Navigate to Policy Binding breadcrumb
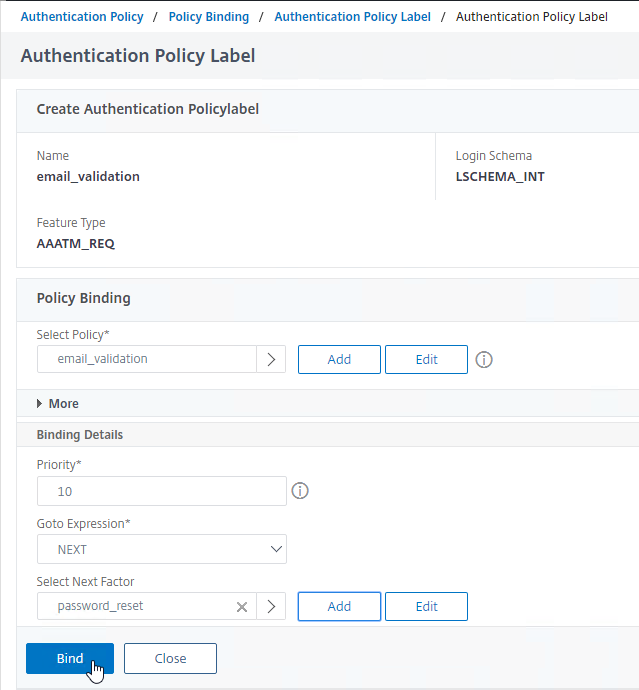Image resolution: width=639 pixels, height=690 pixels. pyautogui.click(x=209, y=17)
